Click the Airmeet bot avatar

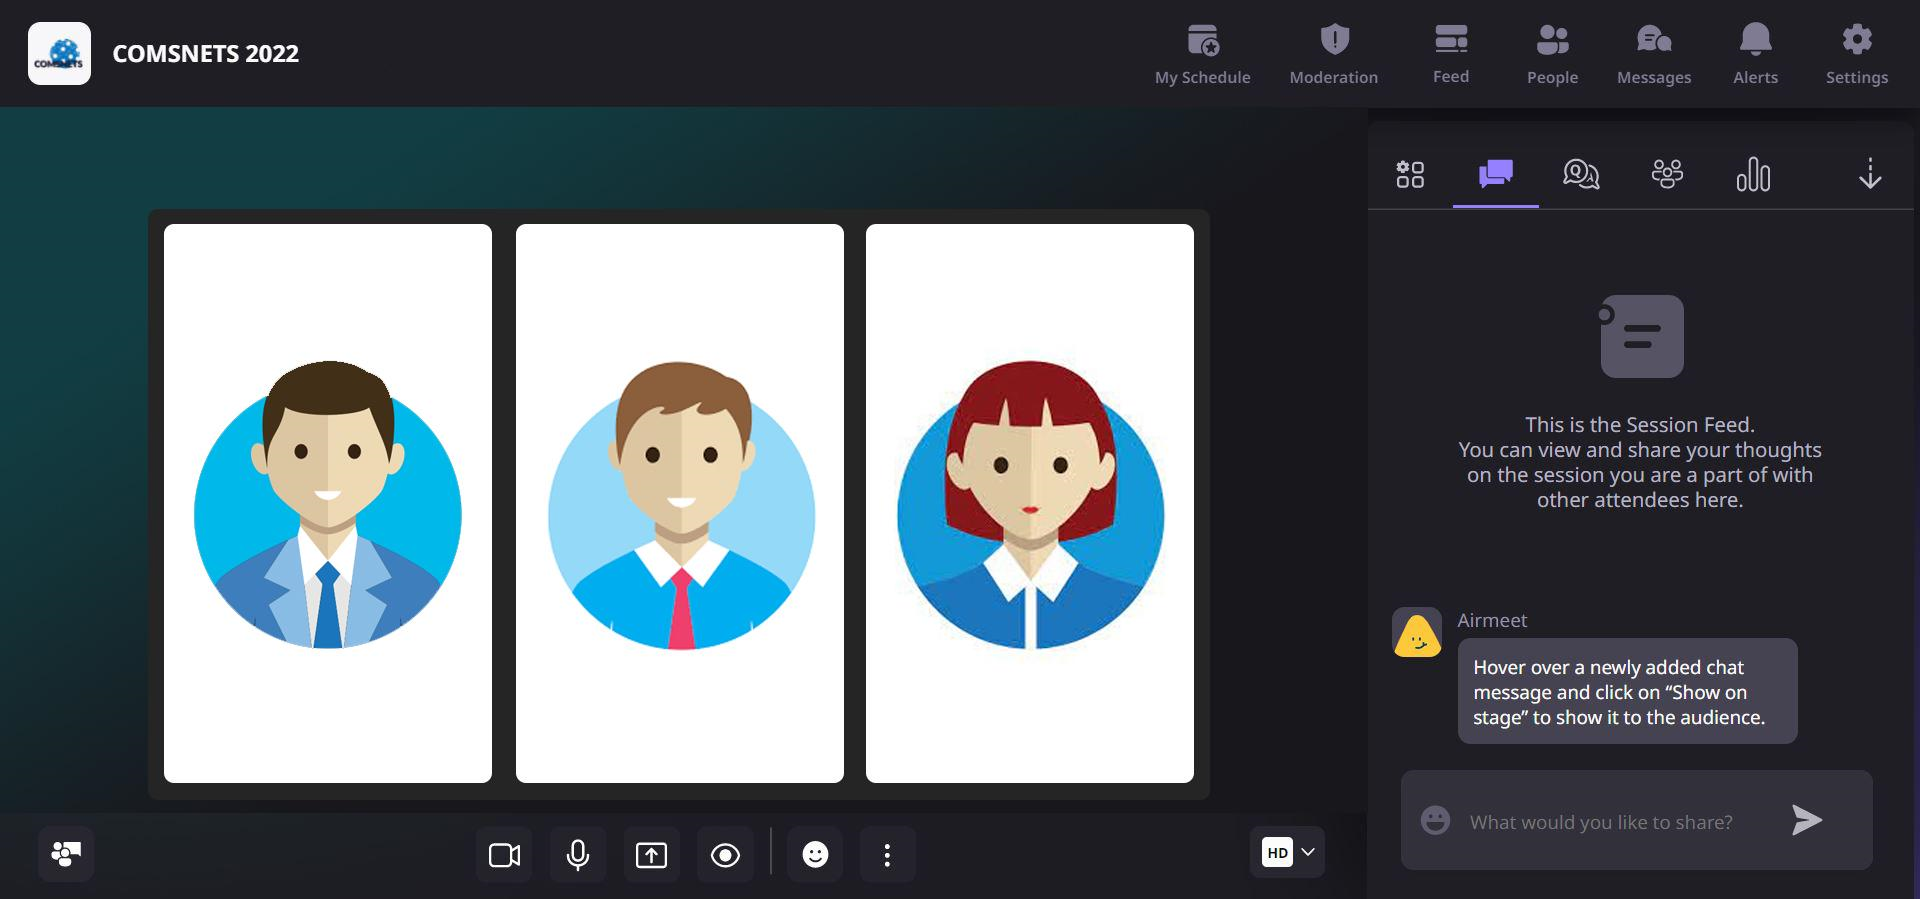point(1417,632)
